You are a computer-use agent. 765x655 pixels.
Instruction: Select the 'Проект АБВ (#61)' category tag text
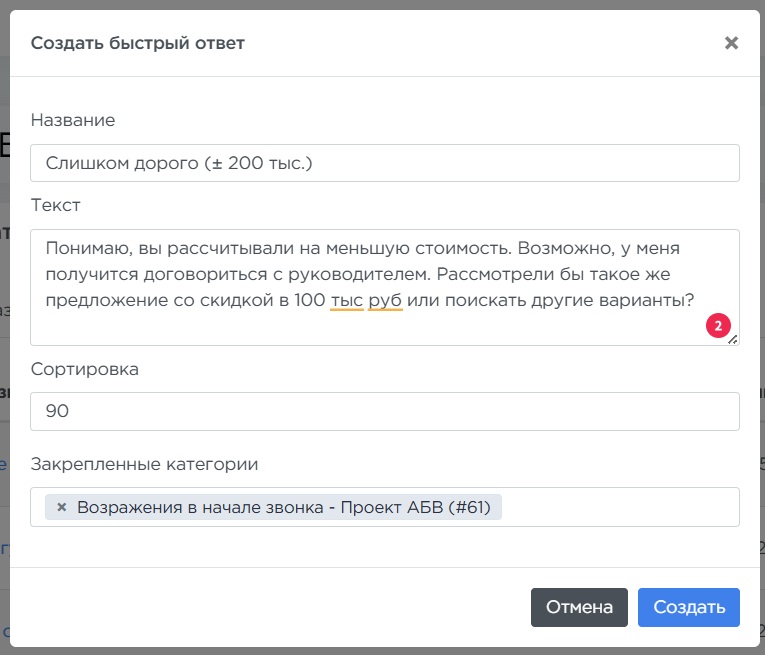415,507
